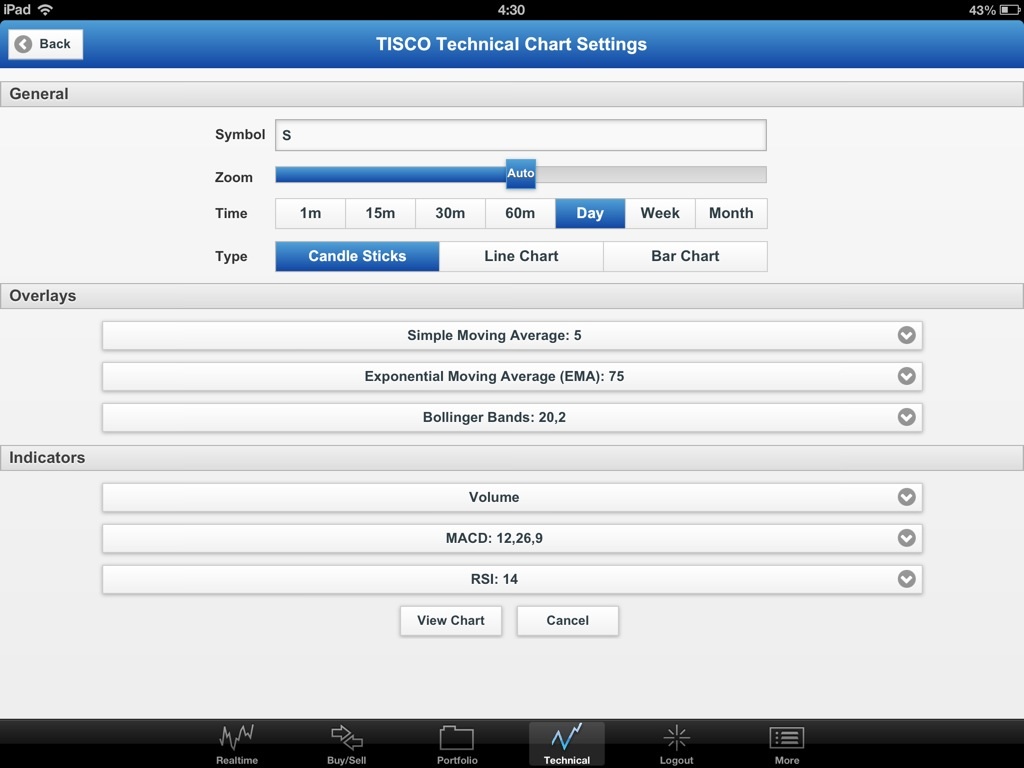
Task: Tap the Logout icon
Action: coord(677,738)
